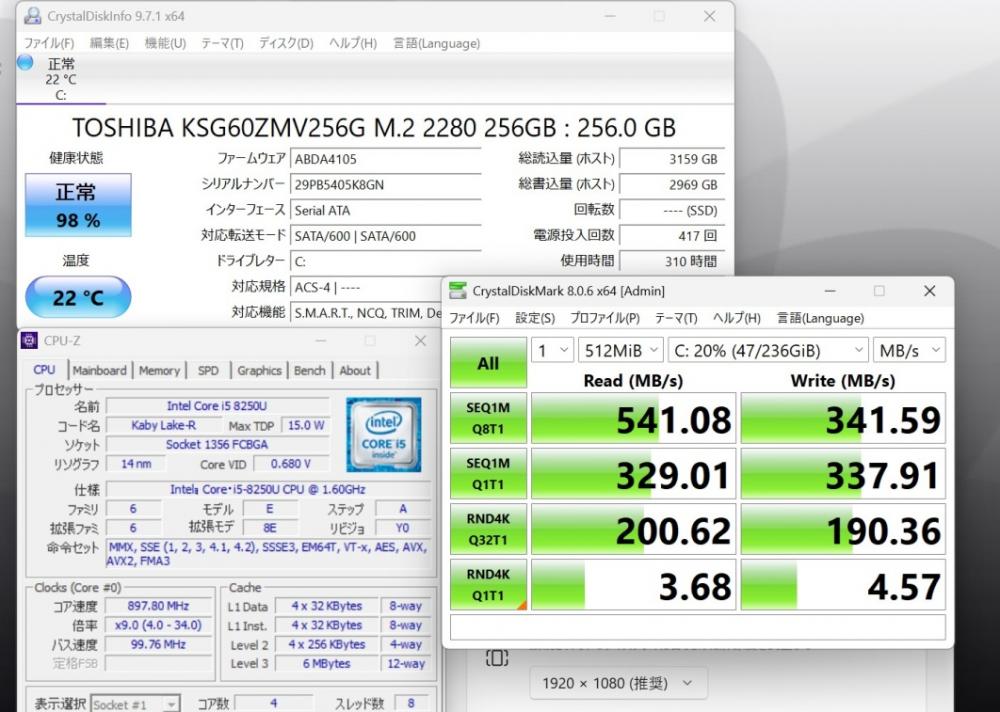Image resolution: width=1000 pixels, height=712 pixels.
Task: Run the RND4K Q1T1 benchmark
Action: click(x=488, y=584)
